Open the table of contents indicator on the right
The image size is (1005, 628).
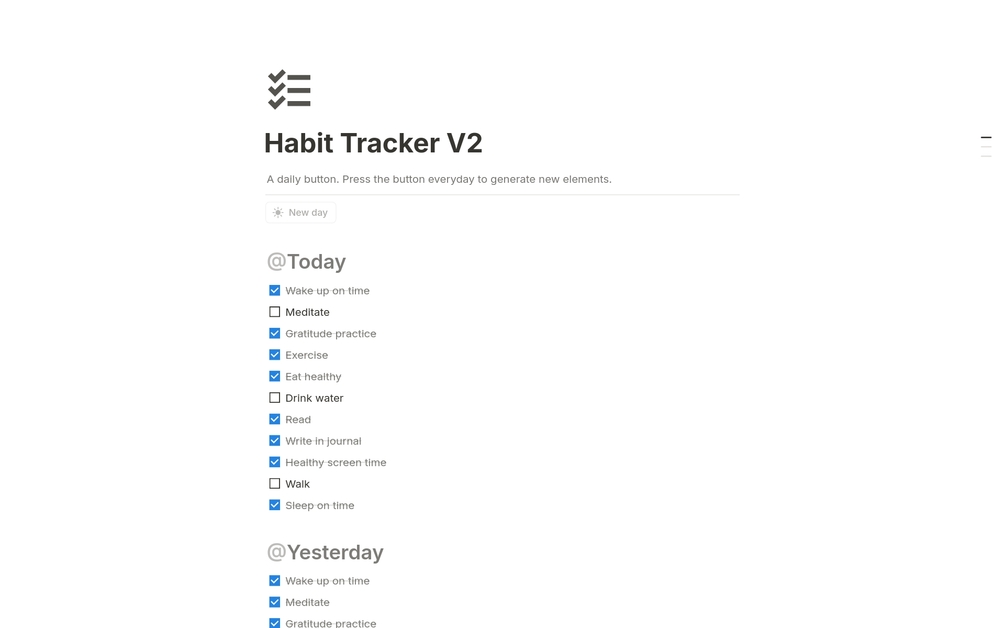click(988, 143)
